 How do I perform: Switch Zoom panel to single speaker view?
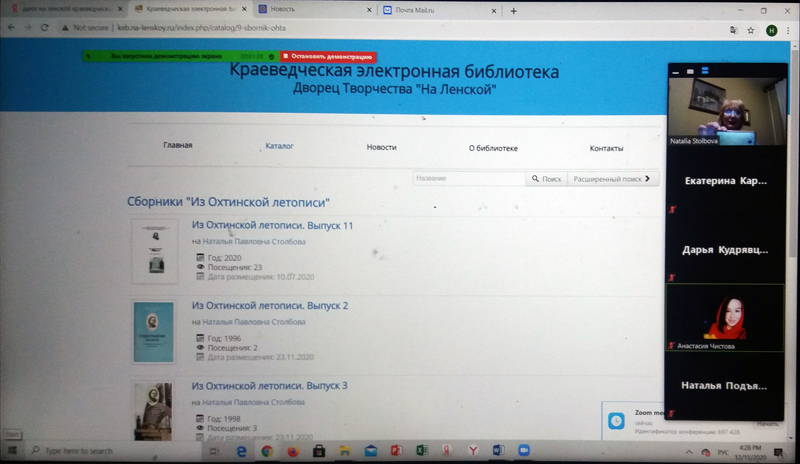(x=690, y=71)
